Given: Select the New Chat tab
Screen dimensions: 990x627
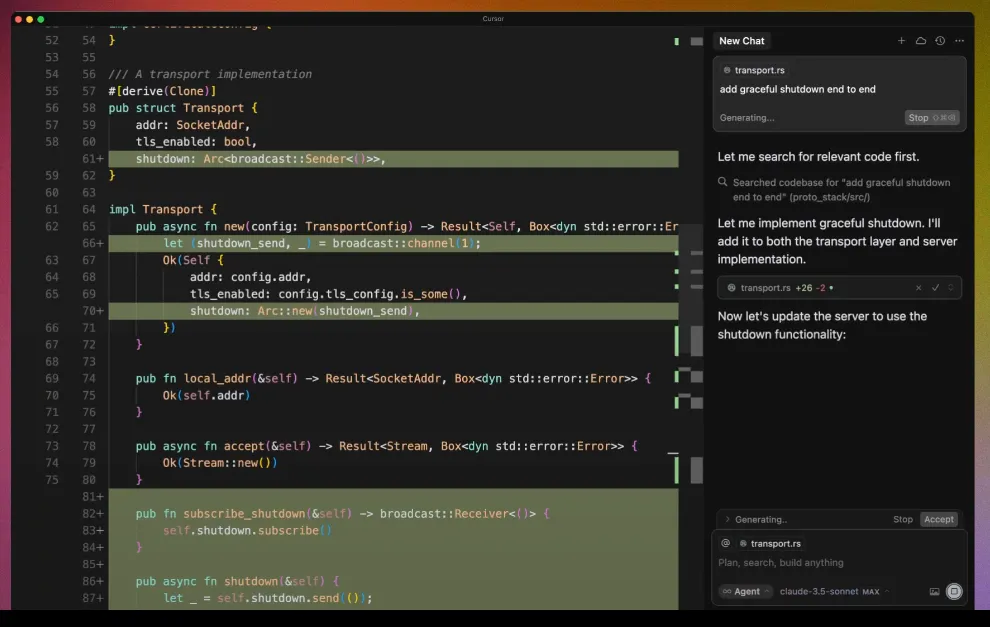Looking at the screenshot, I should tap(741, 41).
